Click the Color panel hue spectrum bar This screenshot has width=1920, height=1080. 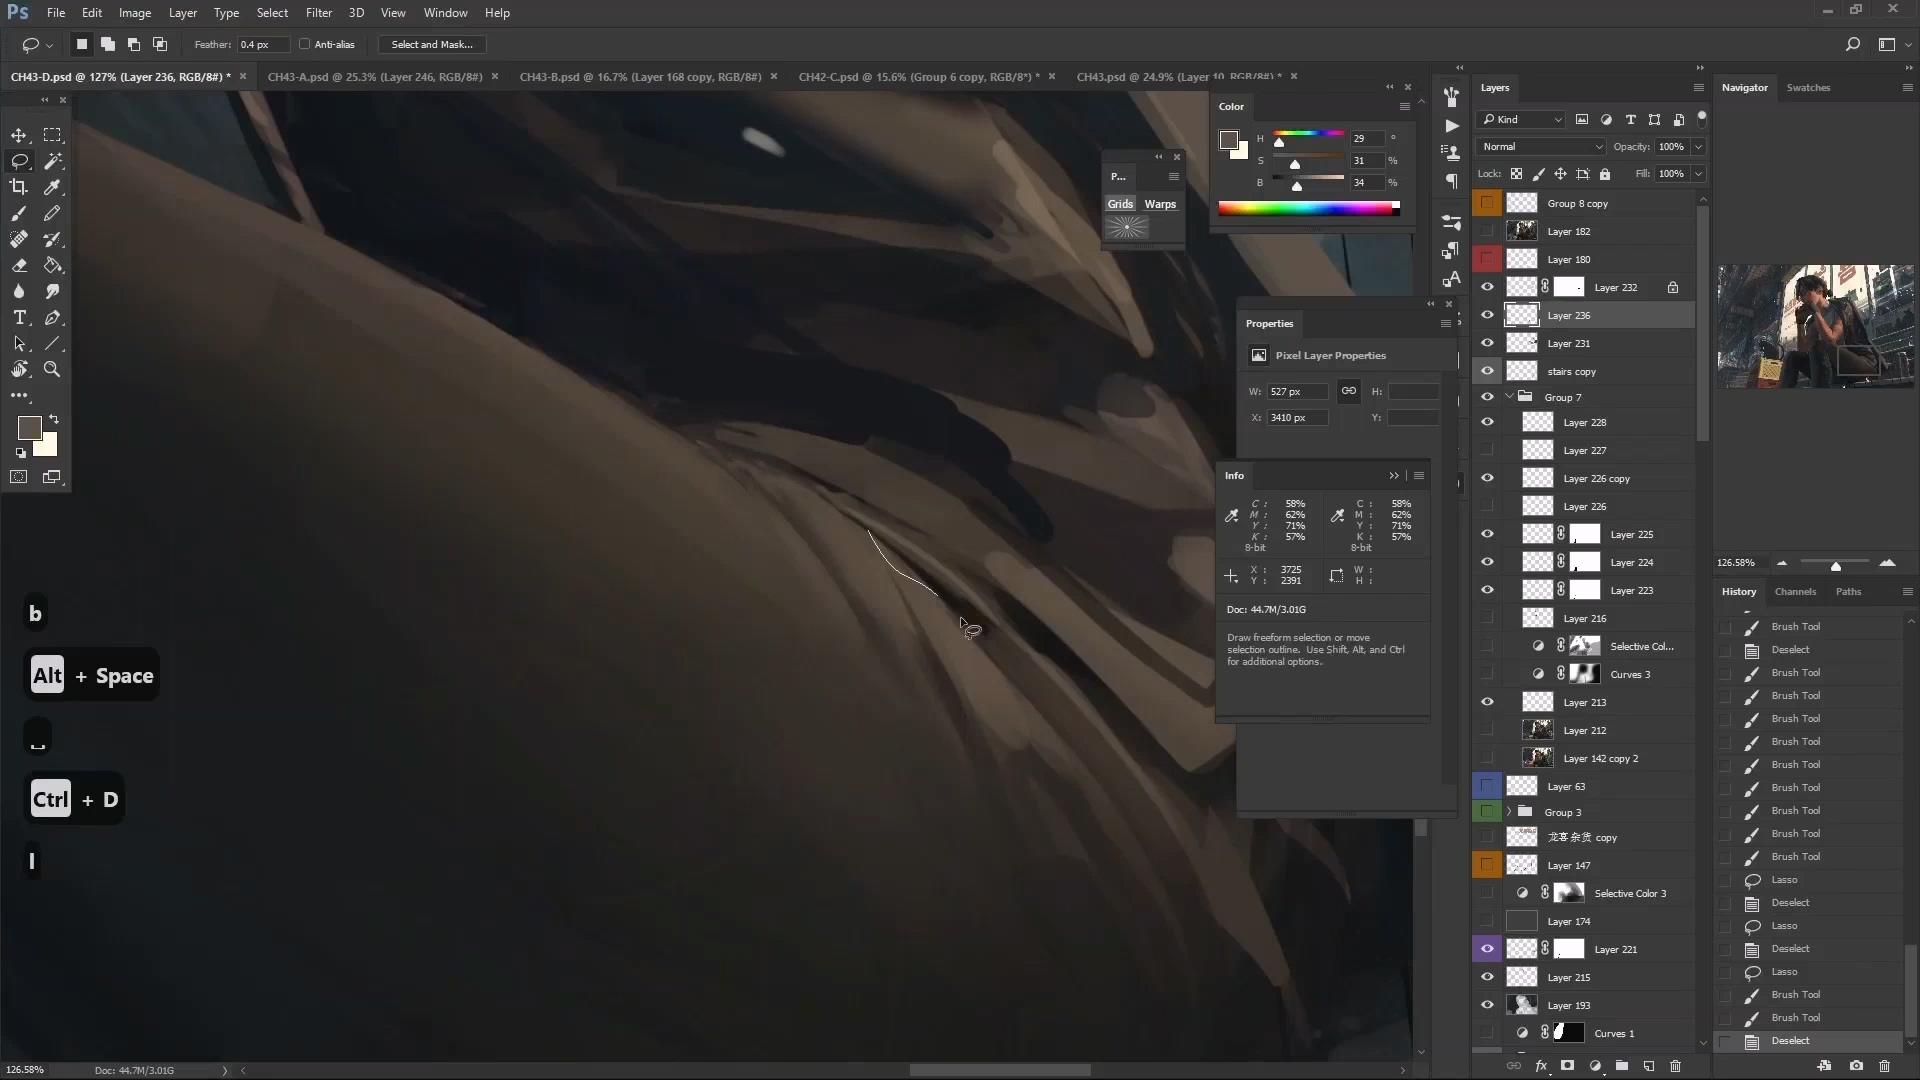[1308, 208]
